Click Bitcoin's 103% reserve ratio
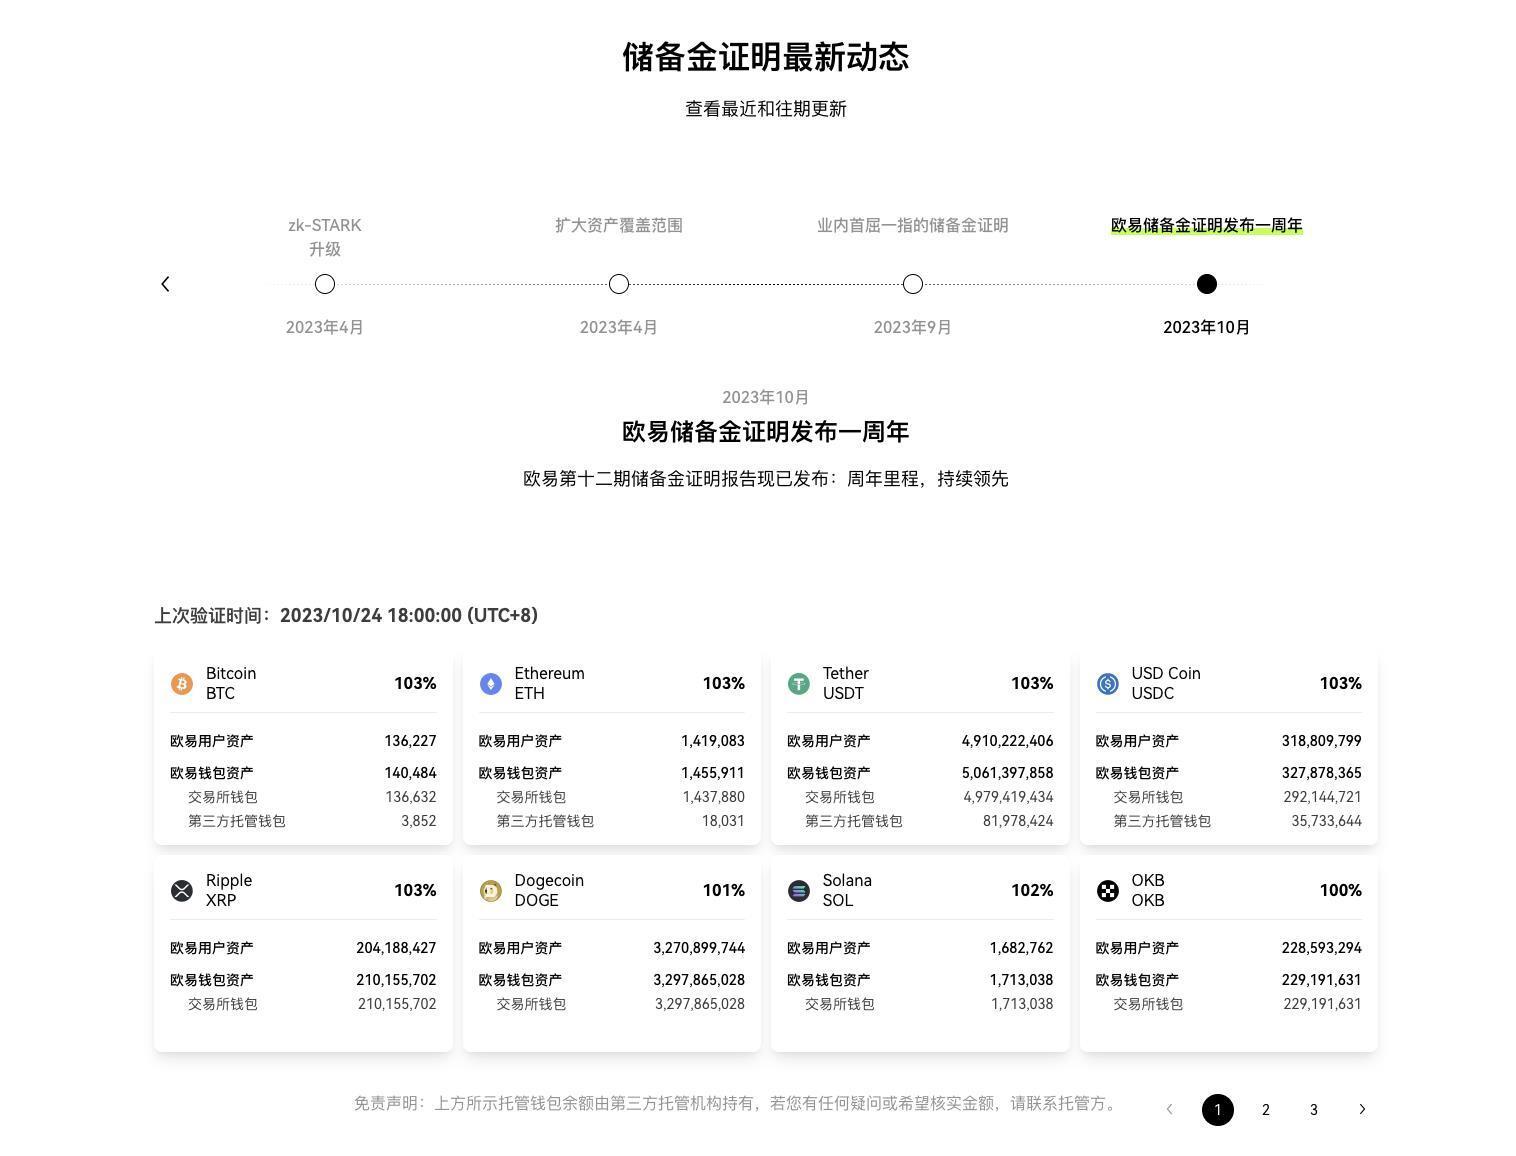The image size is (1516, 1156). tap(415, 684)
